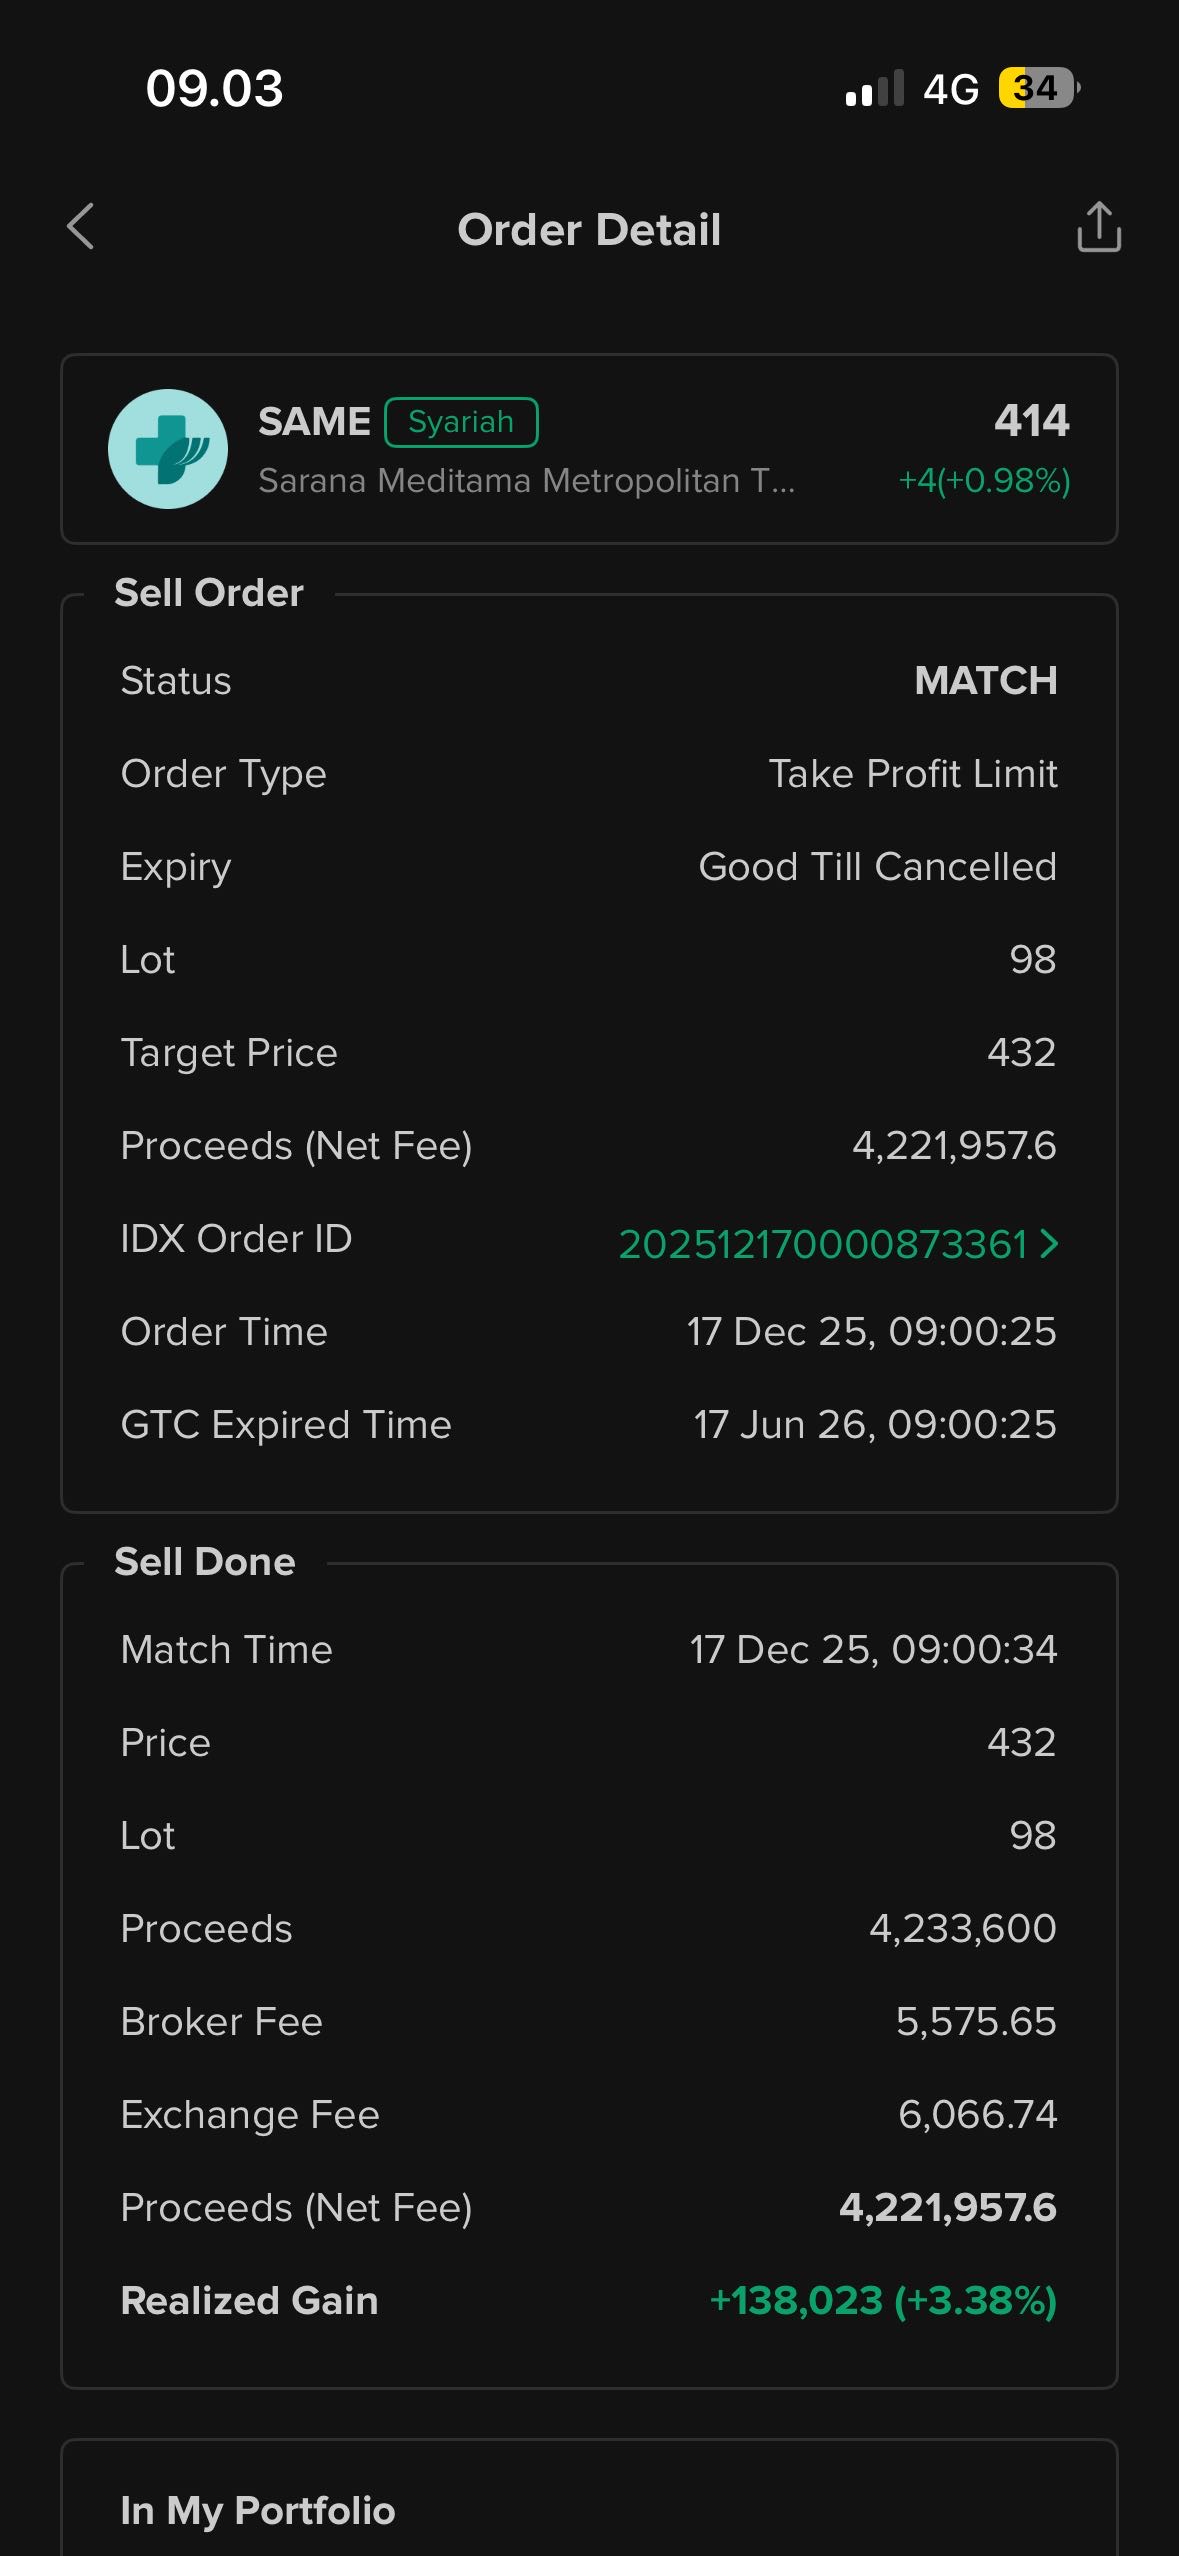Tap the stock price 414
Screen dimensions: 1179x2556
click(x=1031, y=420)
